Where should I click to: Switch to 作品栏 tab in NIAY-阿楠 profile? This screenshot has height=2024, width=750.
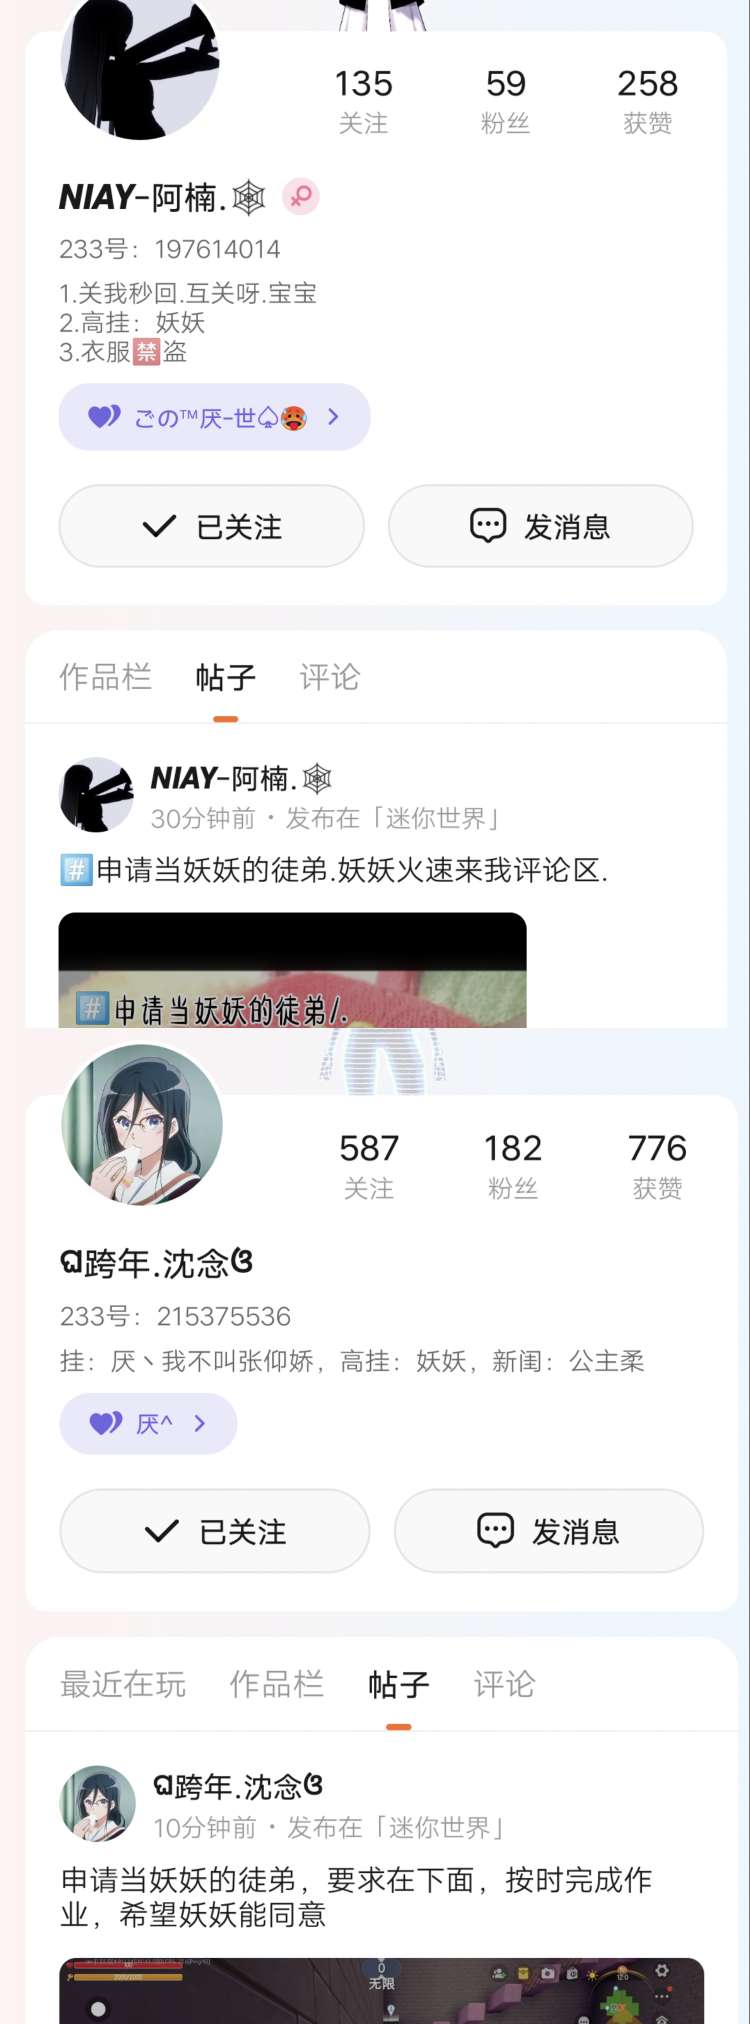click(x=105, y=677)
